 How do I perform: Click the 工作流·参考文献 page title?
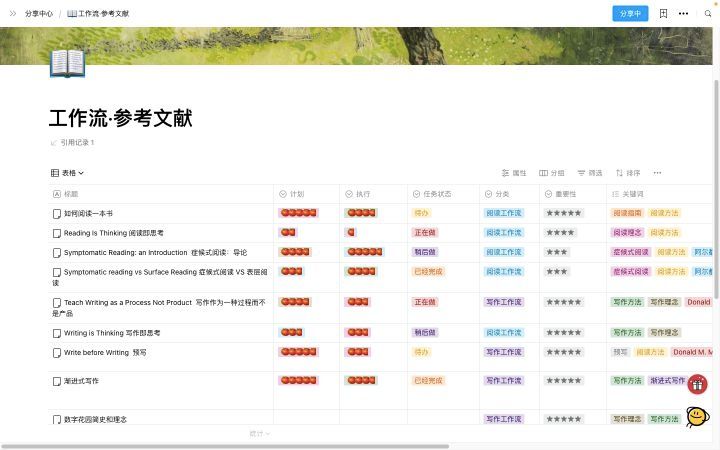pos(121,118)
